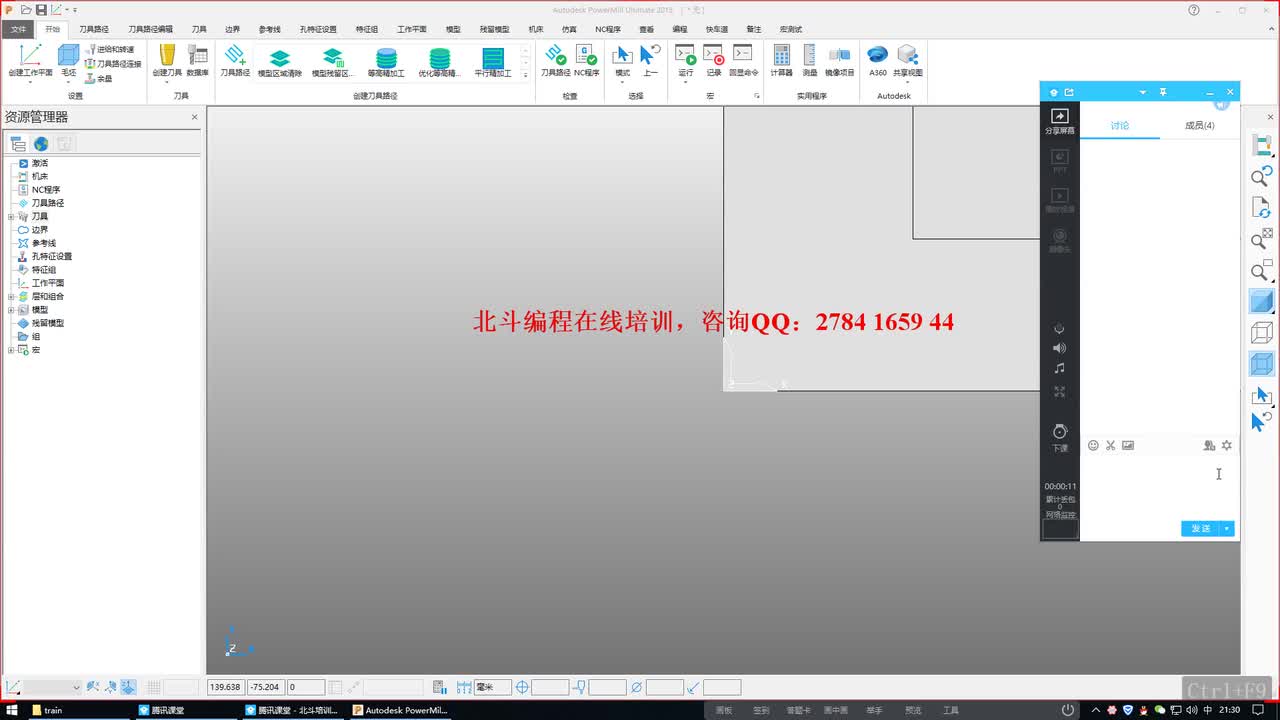Open 进给和转速 feeds and speeds
Screen dimensions: 1280x720
110,49
